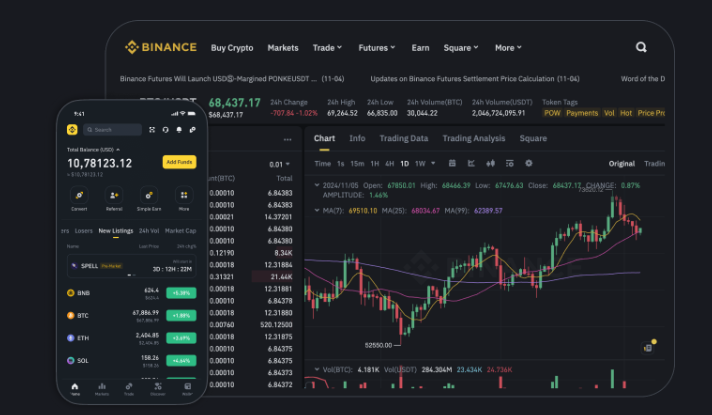Switch to Original chart view
Image resolution: width=712 pixels, height=415 pixels.
622,163
